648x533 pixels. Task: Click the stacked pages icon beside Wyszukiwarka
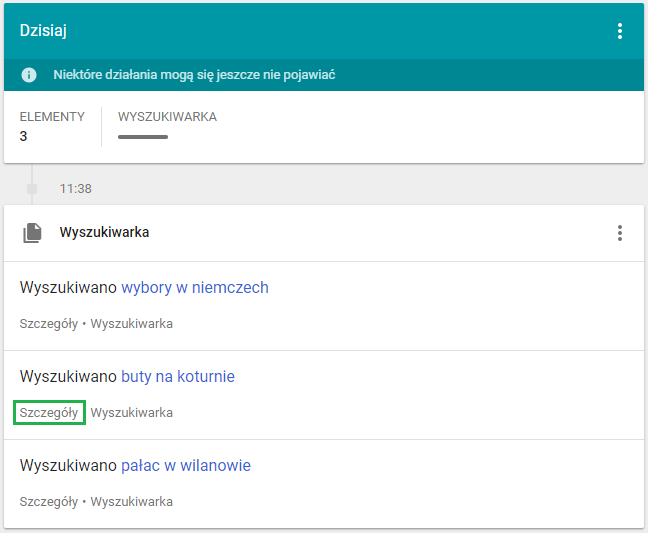coord(33,233)
